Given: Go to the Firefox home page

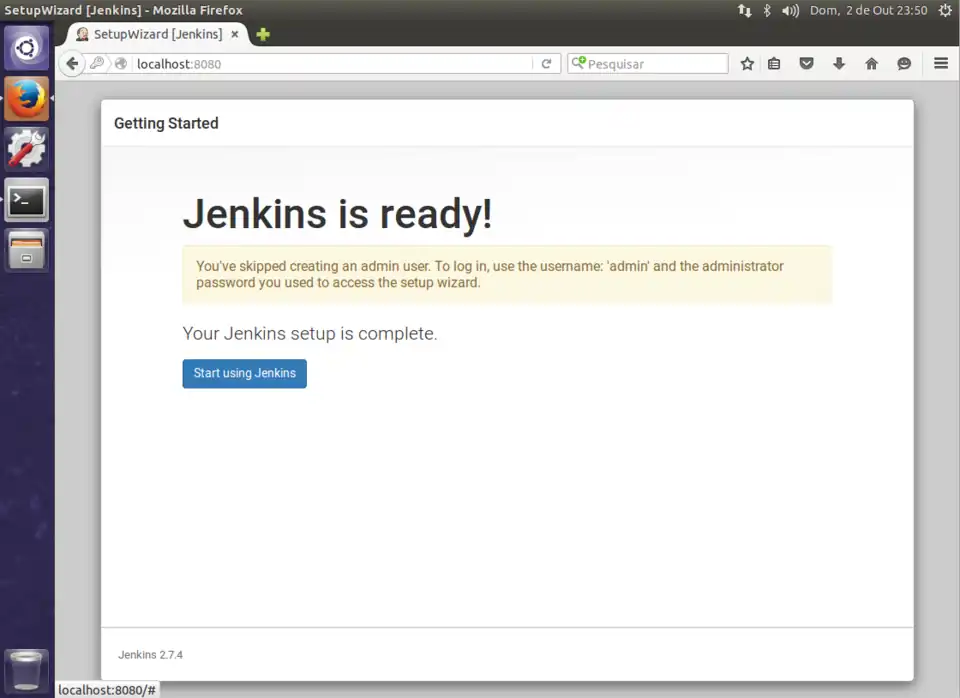Looking at the screenshot, I should tap(871, 63).
